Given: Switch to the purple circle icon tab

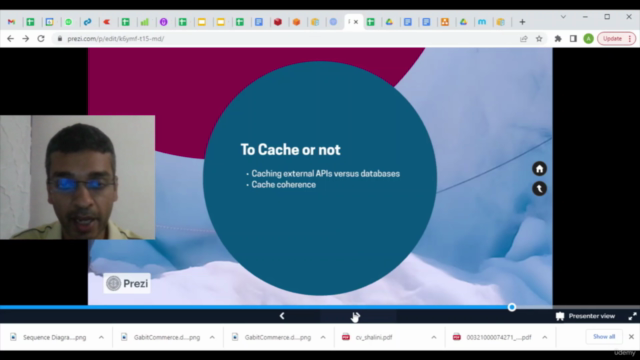Looking at the screenshot, I should (x=164, y=22).
